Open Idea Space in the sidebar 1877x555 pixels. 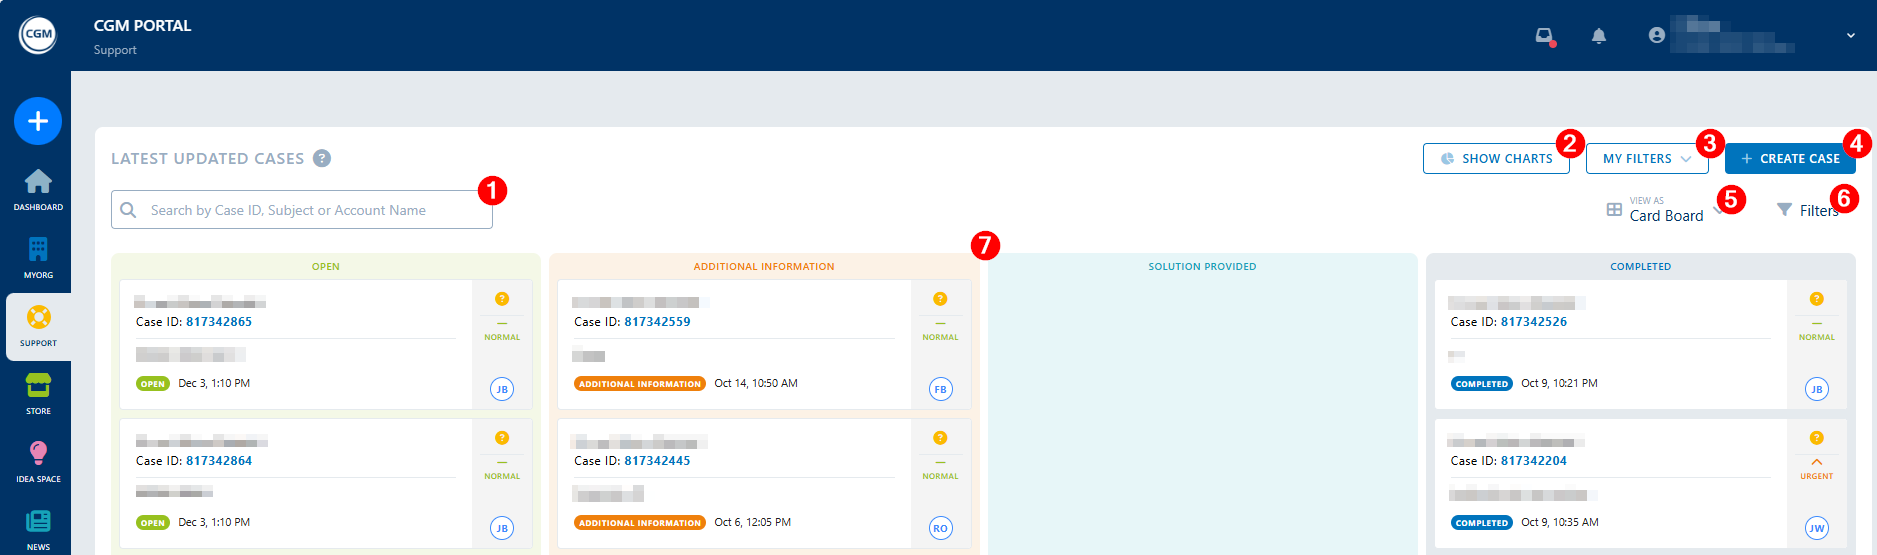[x=38, y=462]
